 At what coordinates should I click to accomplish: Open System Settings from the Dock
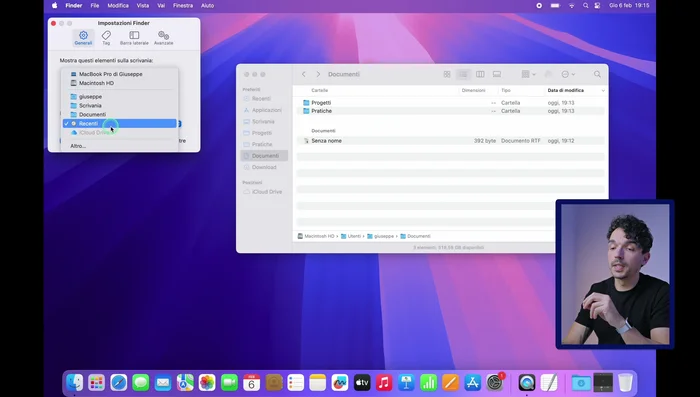495,383
